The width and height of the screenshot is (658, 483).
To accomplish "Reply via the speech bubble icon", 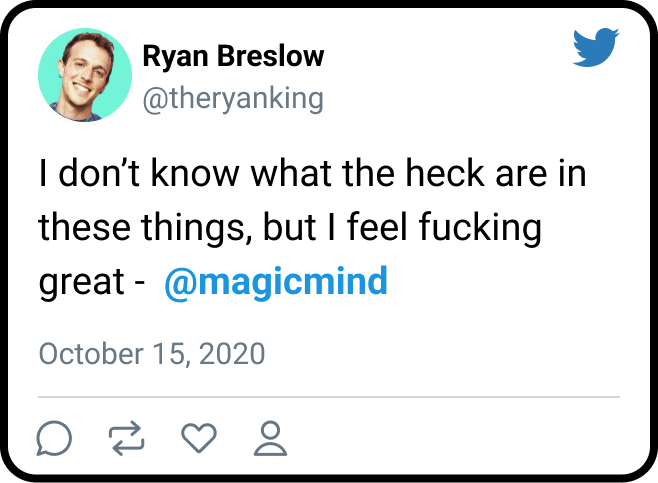I will (54, 437).
